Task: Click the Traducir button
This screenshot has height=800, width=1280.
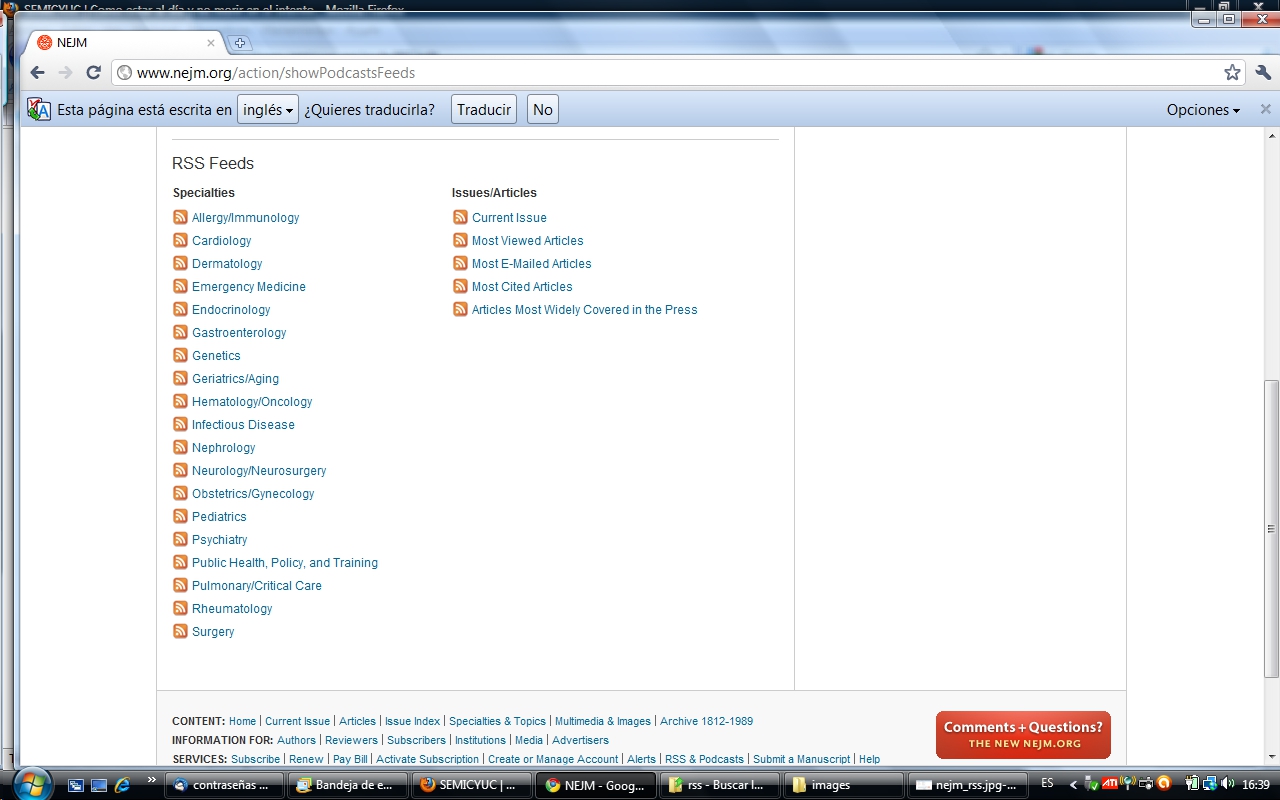Action: click(484, 110)
